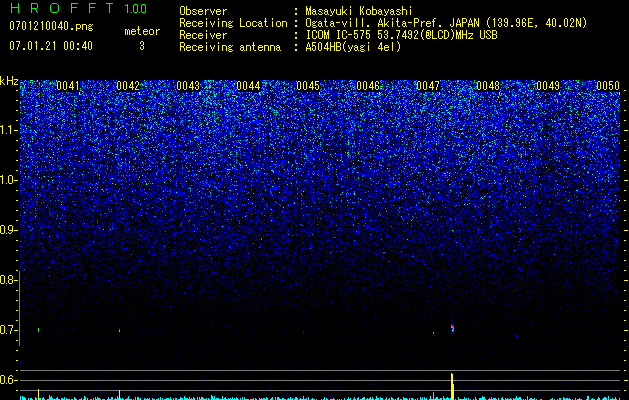
Task: Click the faint echo spot near 0042
Action: [120, 330]
